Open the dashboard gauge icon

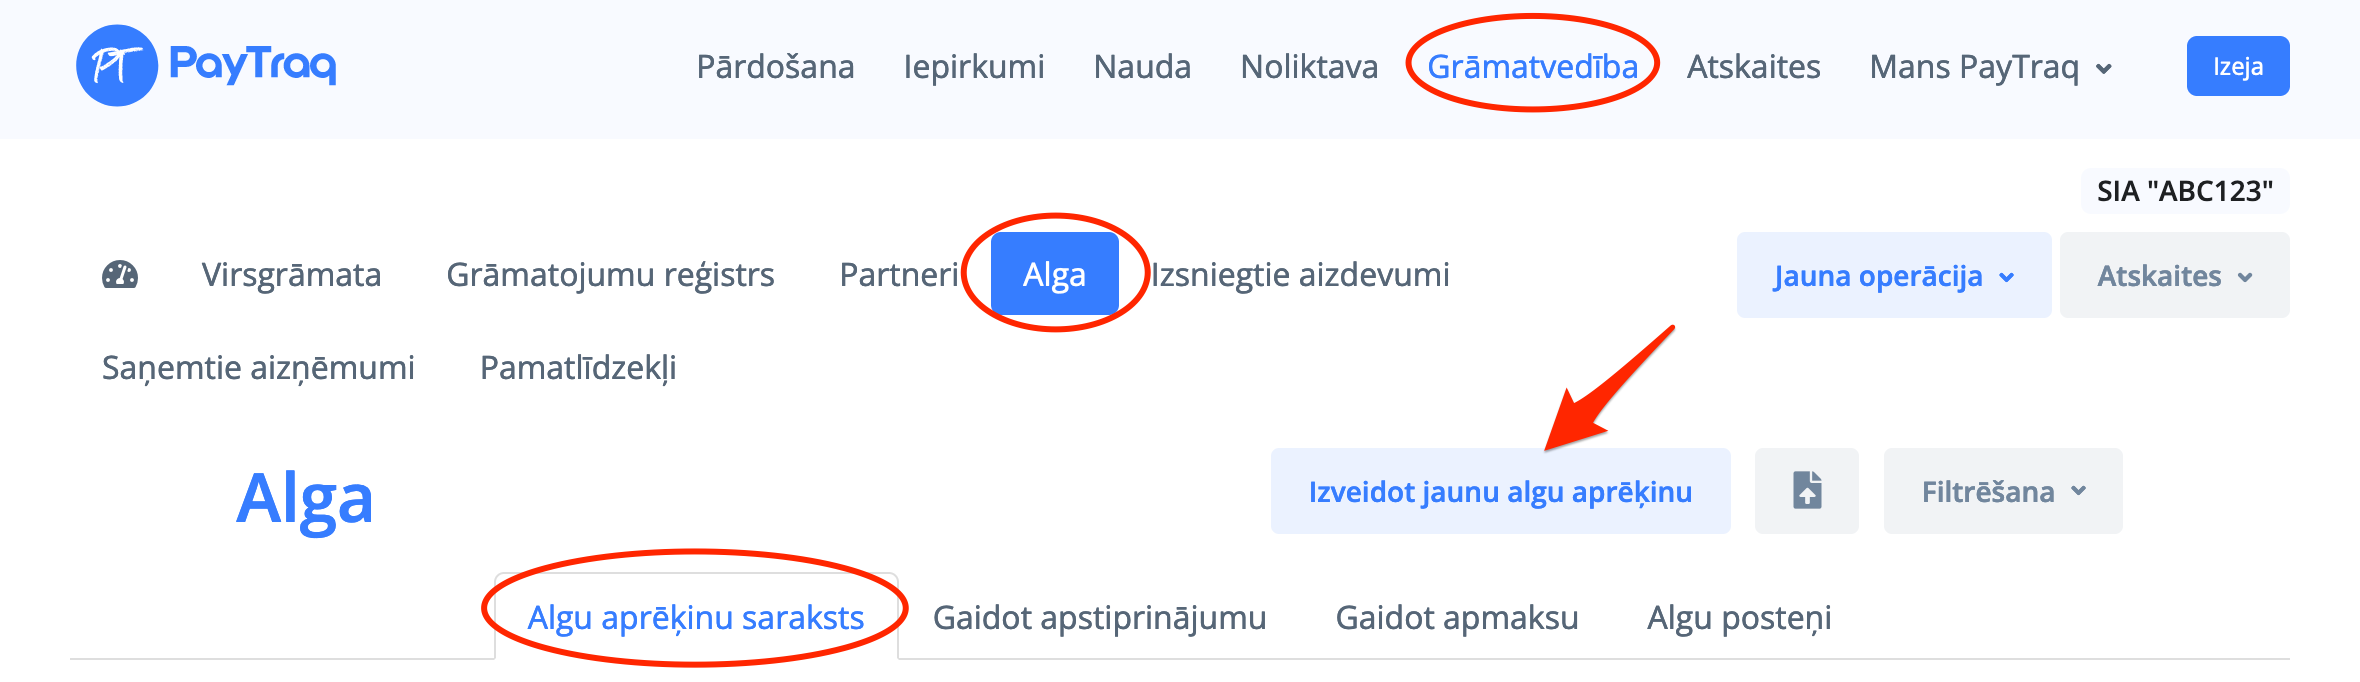[x=120, y=275]
